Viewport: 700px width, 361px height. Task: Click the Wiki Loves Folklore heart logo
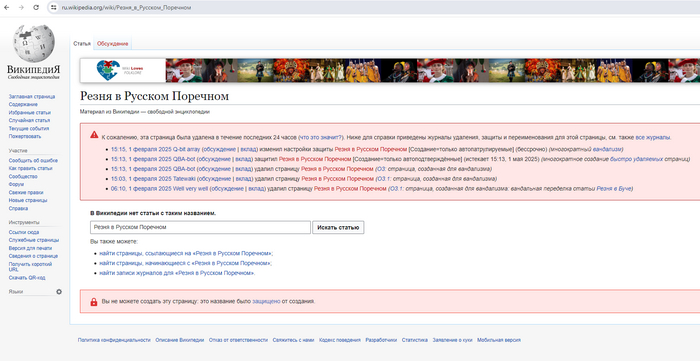108,70
